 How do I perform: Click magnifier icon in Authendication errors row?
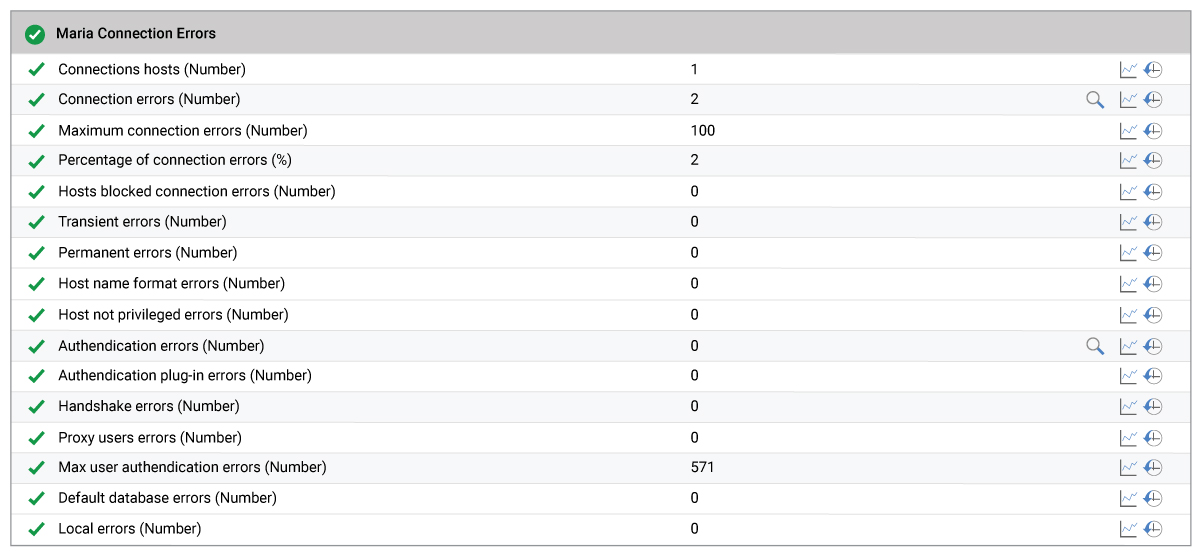tap(1095, 346)
